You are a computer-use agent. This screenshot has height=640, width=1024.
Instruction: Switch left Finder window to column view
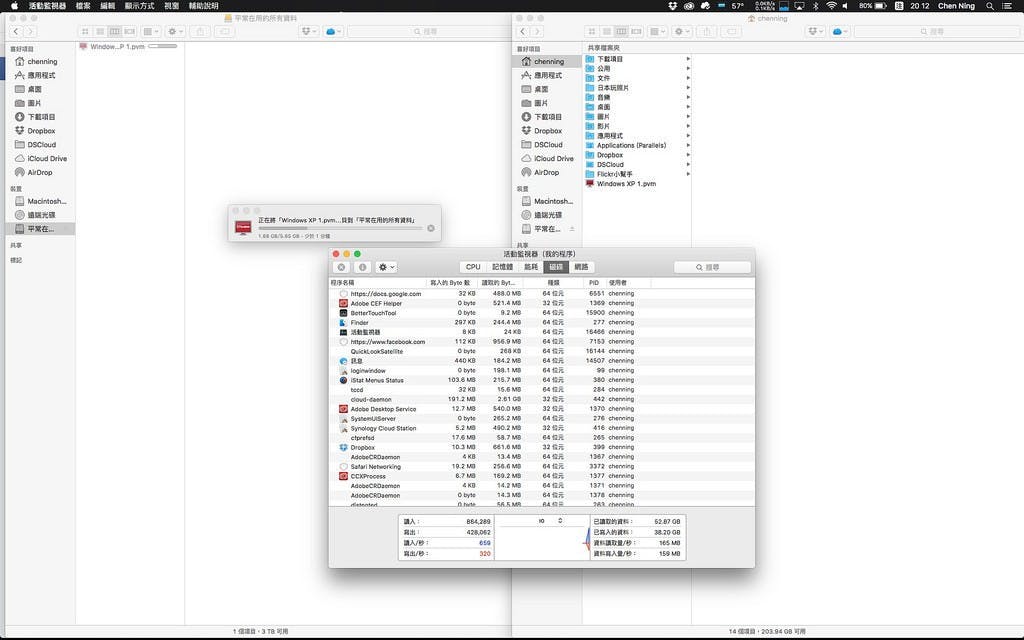[x=115, y=31]
